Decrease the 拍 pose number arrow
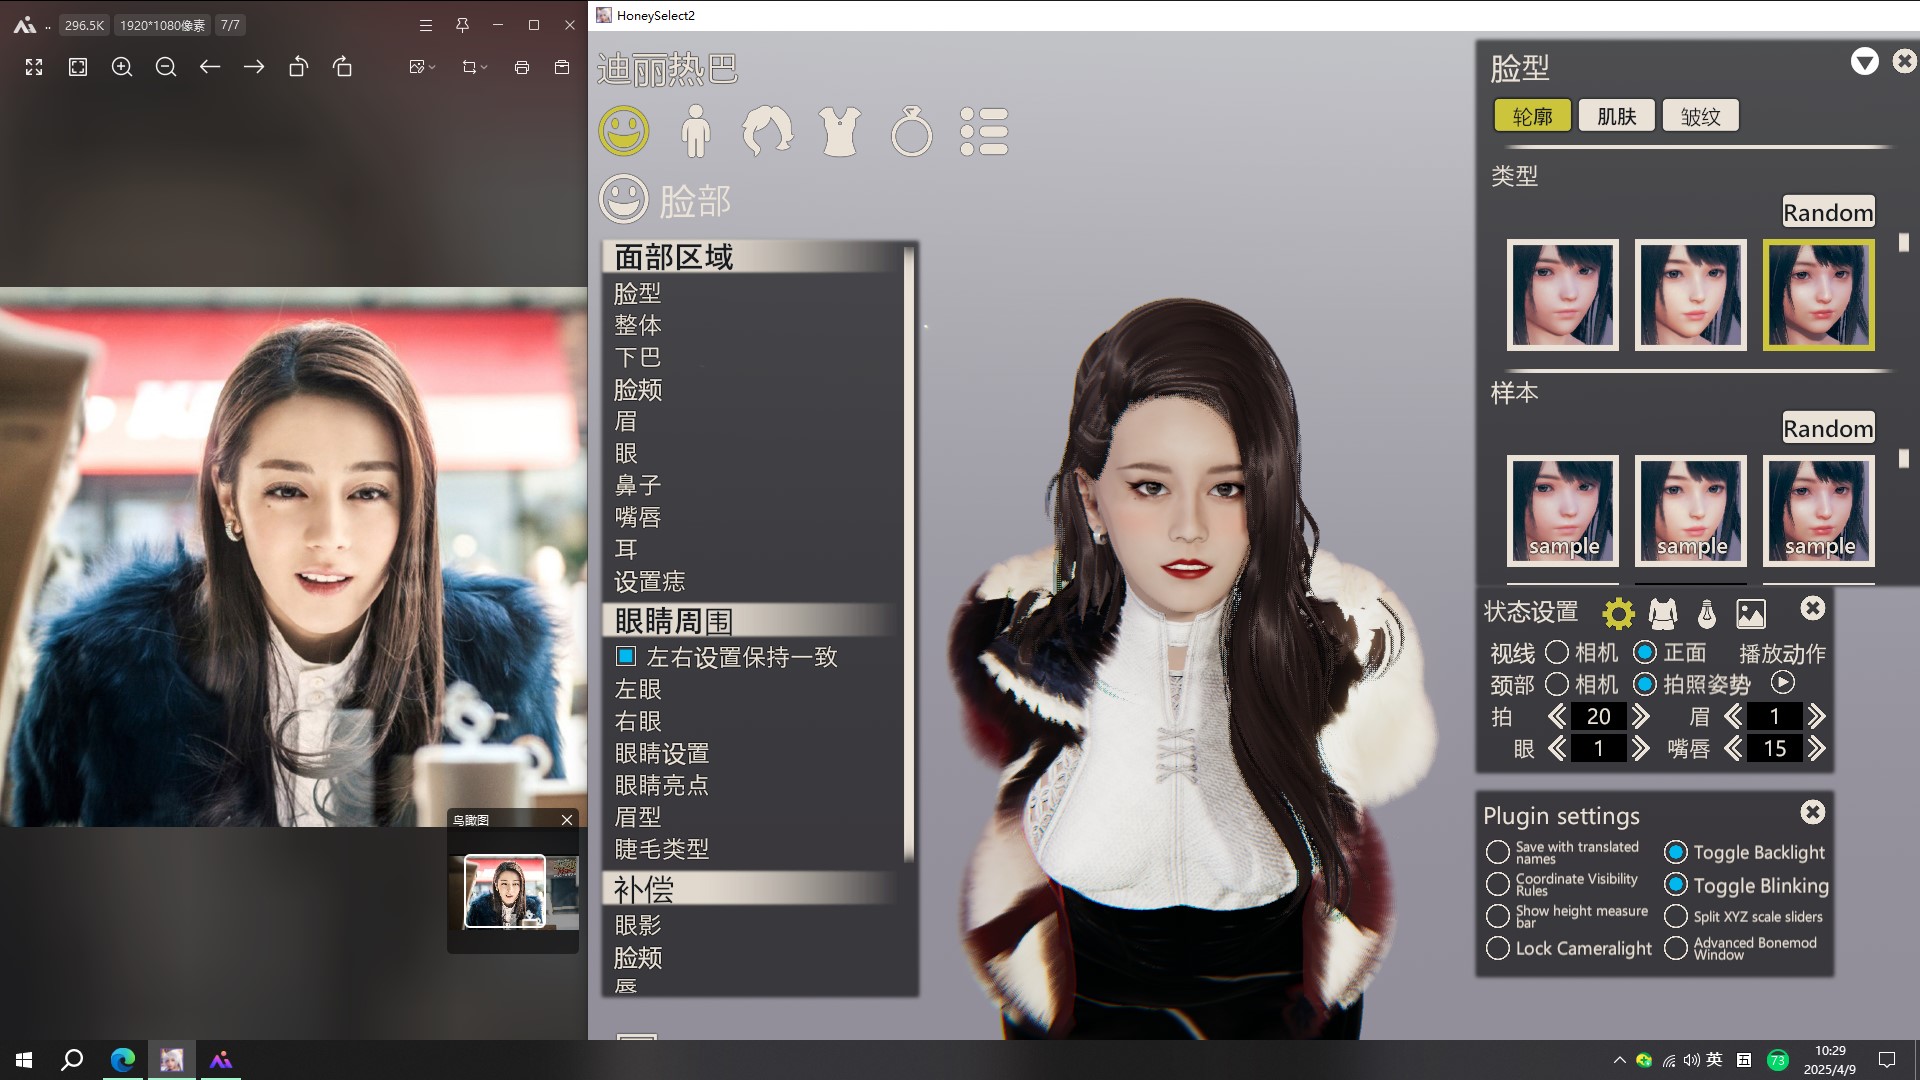This screenshot has width=1920, height=1080. click(x=1557, y=716)
